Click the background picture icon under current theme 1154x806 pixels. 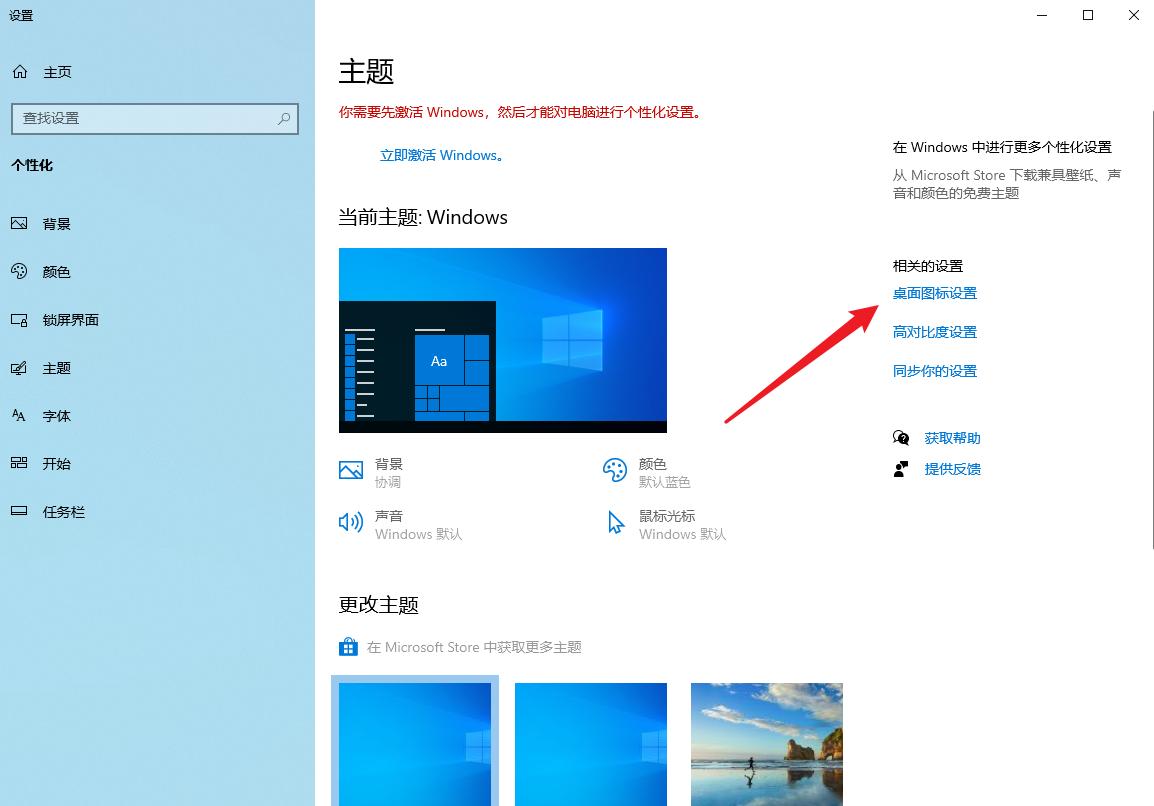click(x=351, y=470)
